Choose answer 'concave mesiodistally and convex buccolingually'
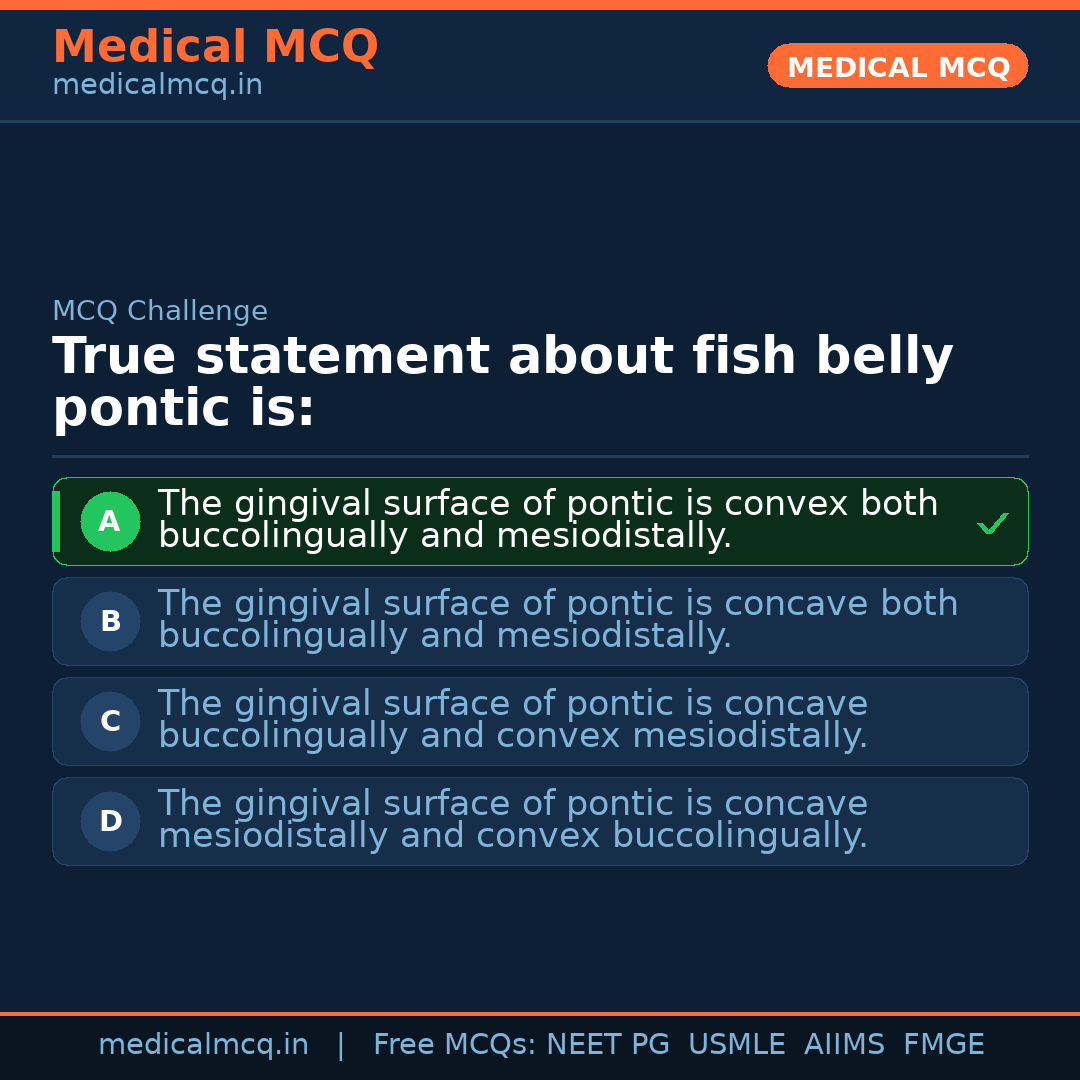This screenshot has height=1080, width=1080. click(x=512, y=820)
